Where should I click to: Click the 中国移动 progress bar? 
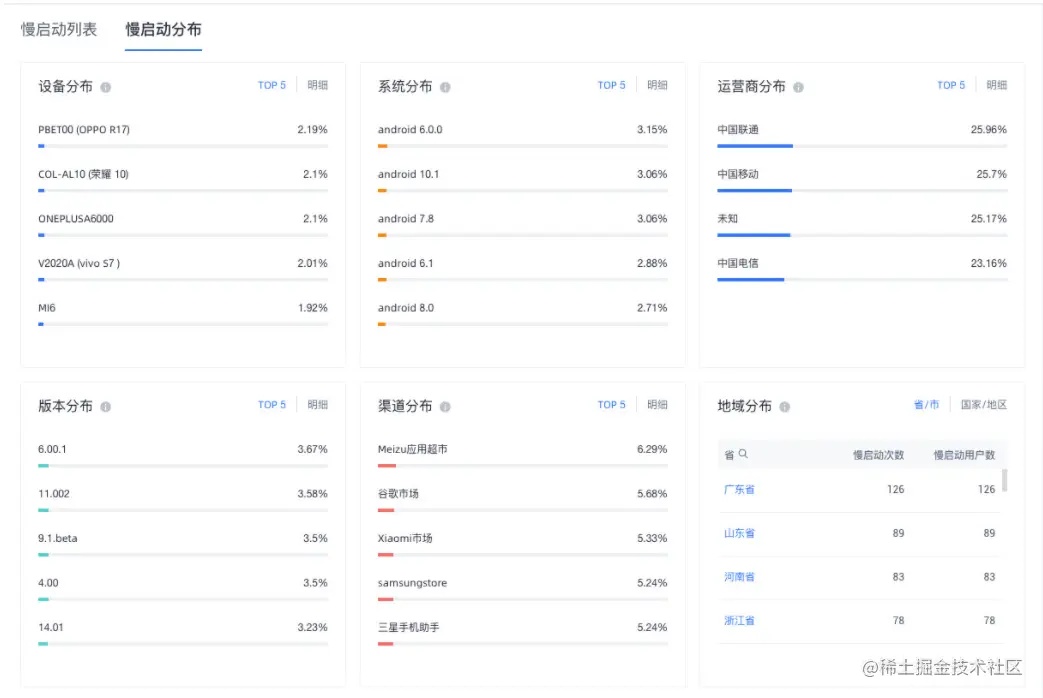click(x=862, y=190)
